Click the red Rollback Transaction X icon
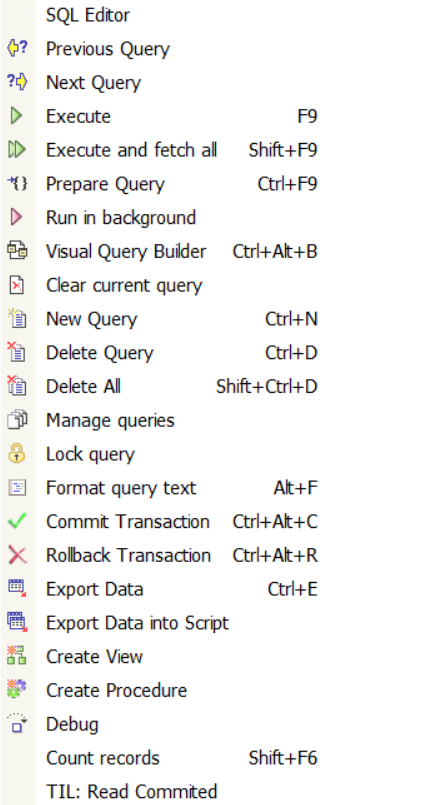Screen dimensions: 422x805 click(x=17, y=555)
